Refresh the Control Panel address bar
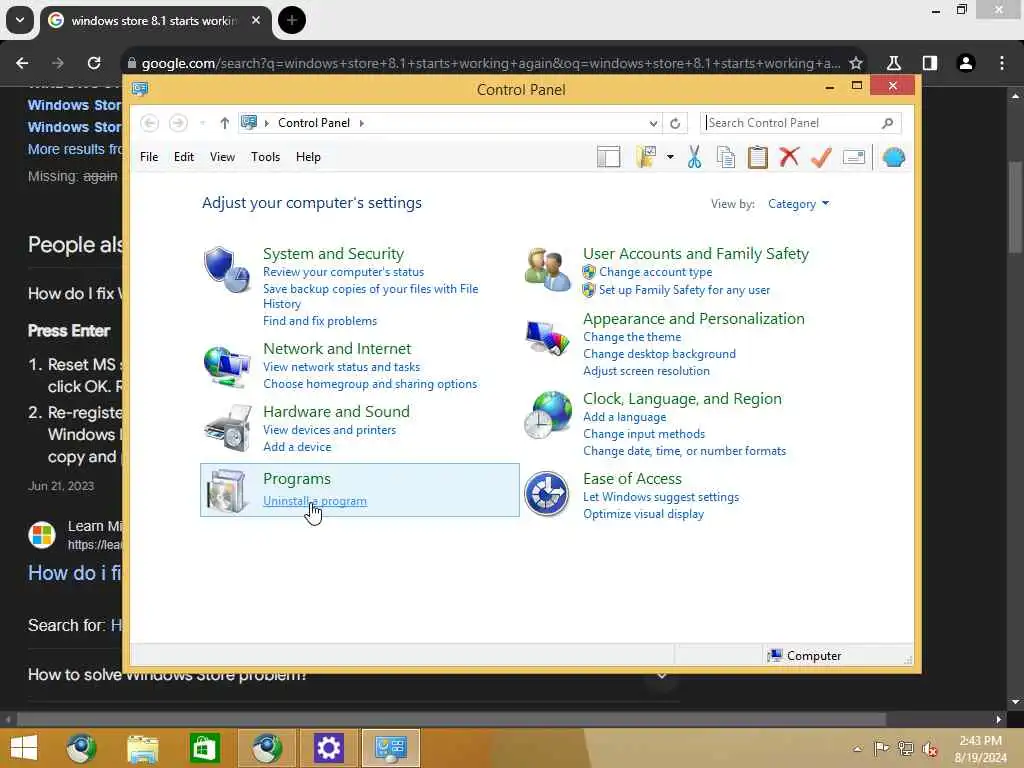 click(675, 123)
